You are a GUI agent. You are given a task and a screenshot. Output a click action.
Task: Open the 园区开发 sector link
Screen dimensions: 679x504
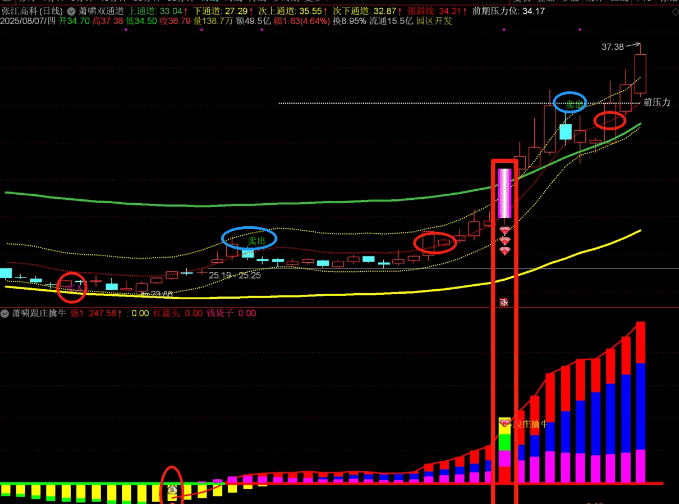point(434,21)
